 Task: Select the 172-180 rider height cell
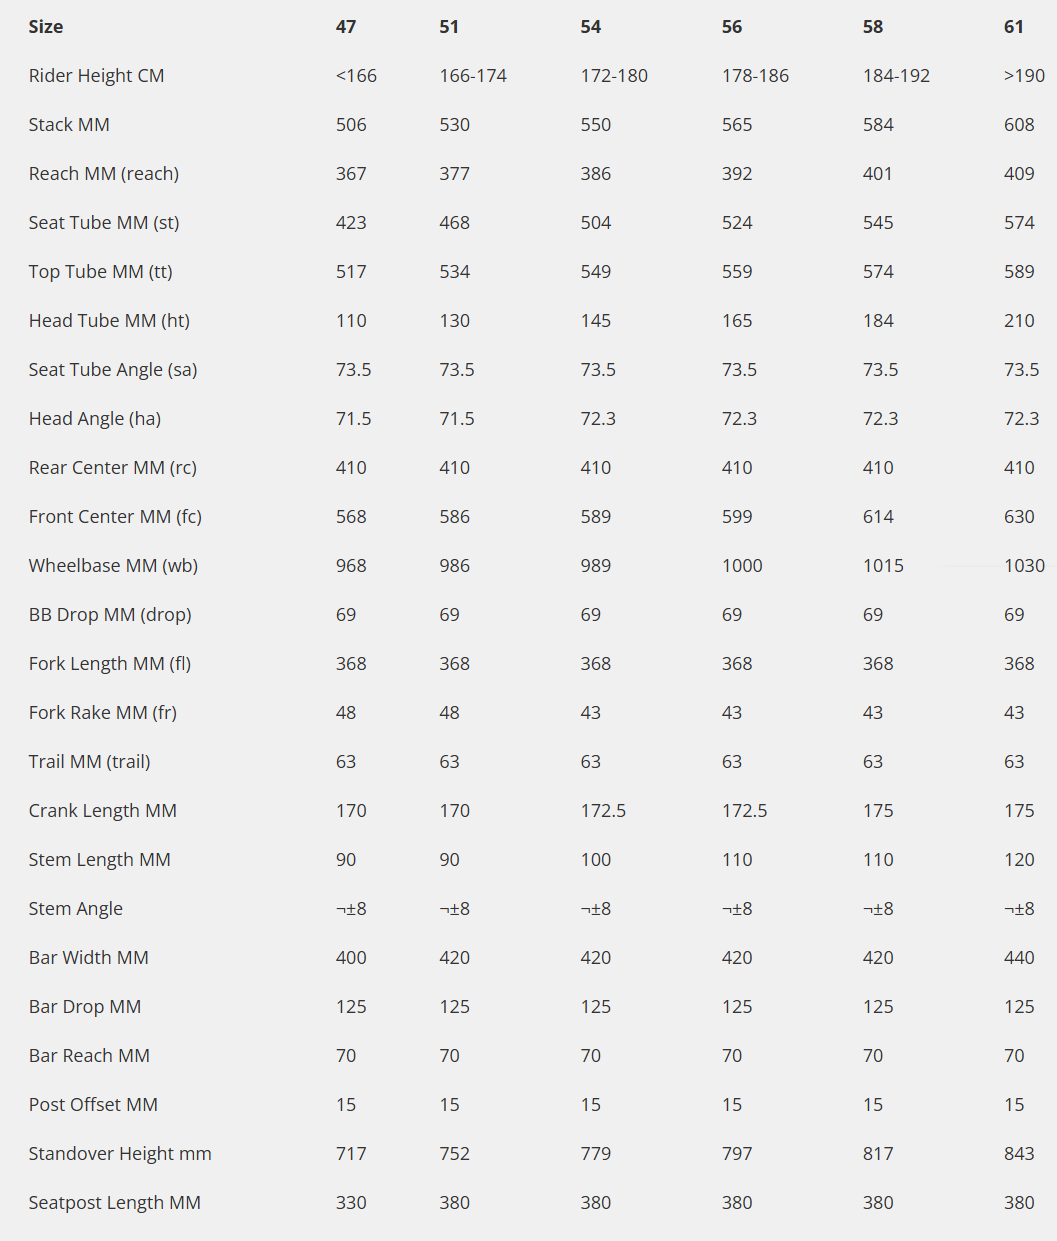[x=614, y=76]
